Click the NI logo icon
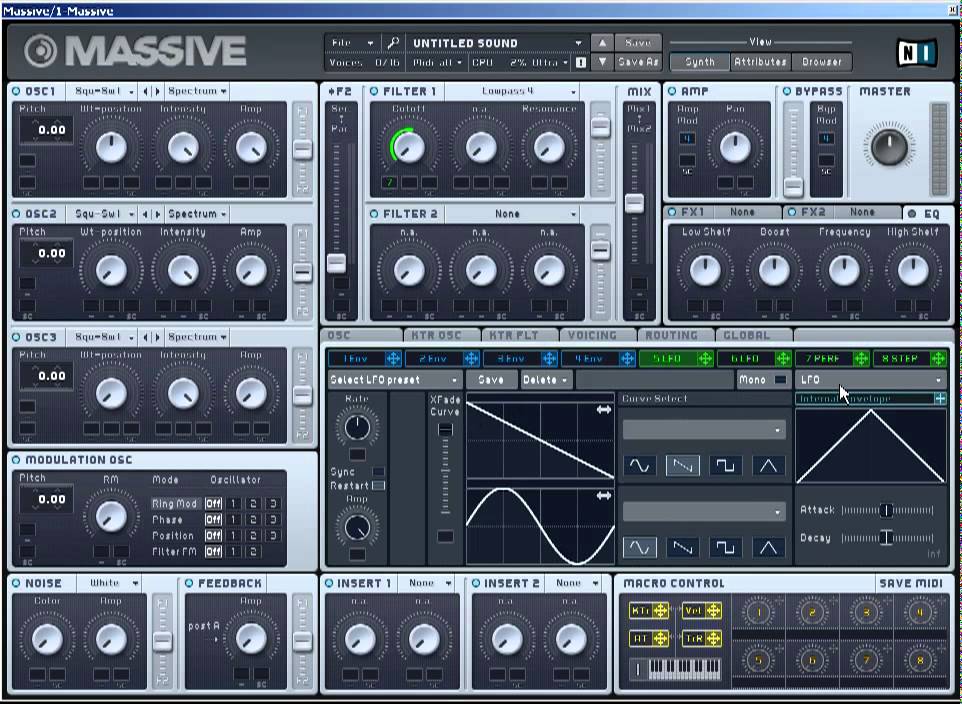 917,53
